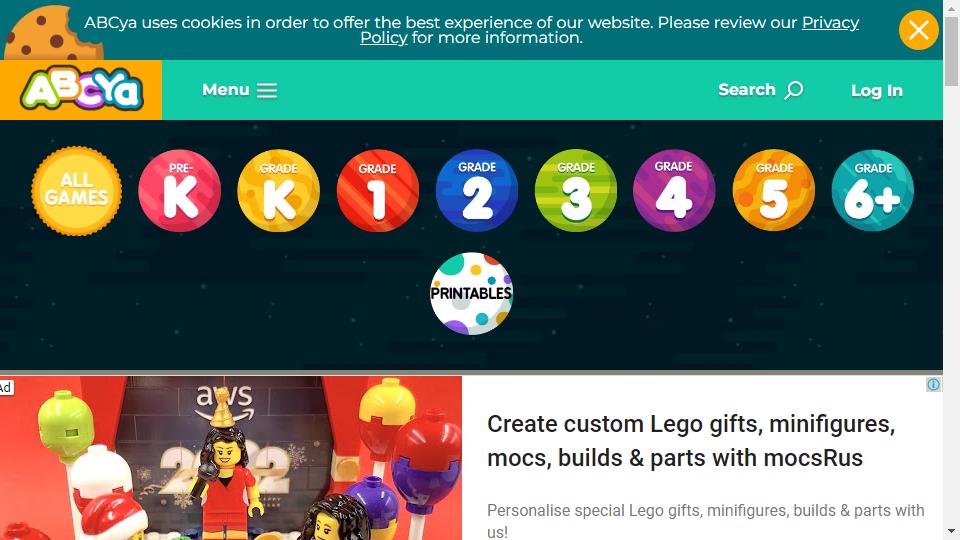Image resolution: width=960 pixels, height=540 pixels.
Task: Select the Grade 4 purple circle
Action: click(674, 190)
